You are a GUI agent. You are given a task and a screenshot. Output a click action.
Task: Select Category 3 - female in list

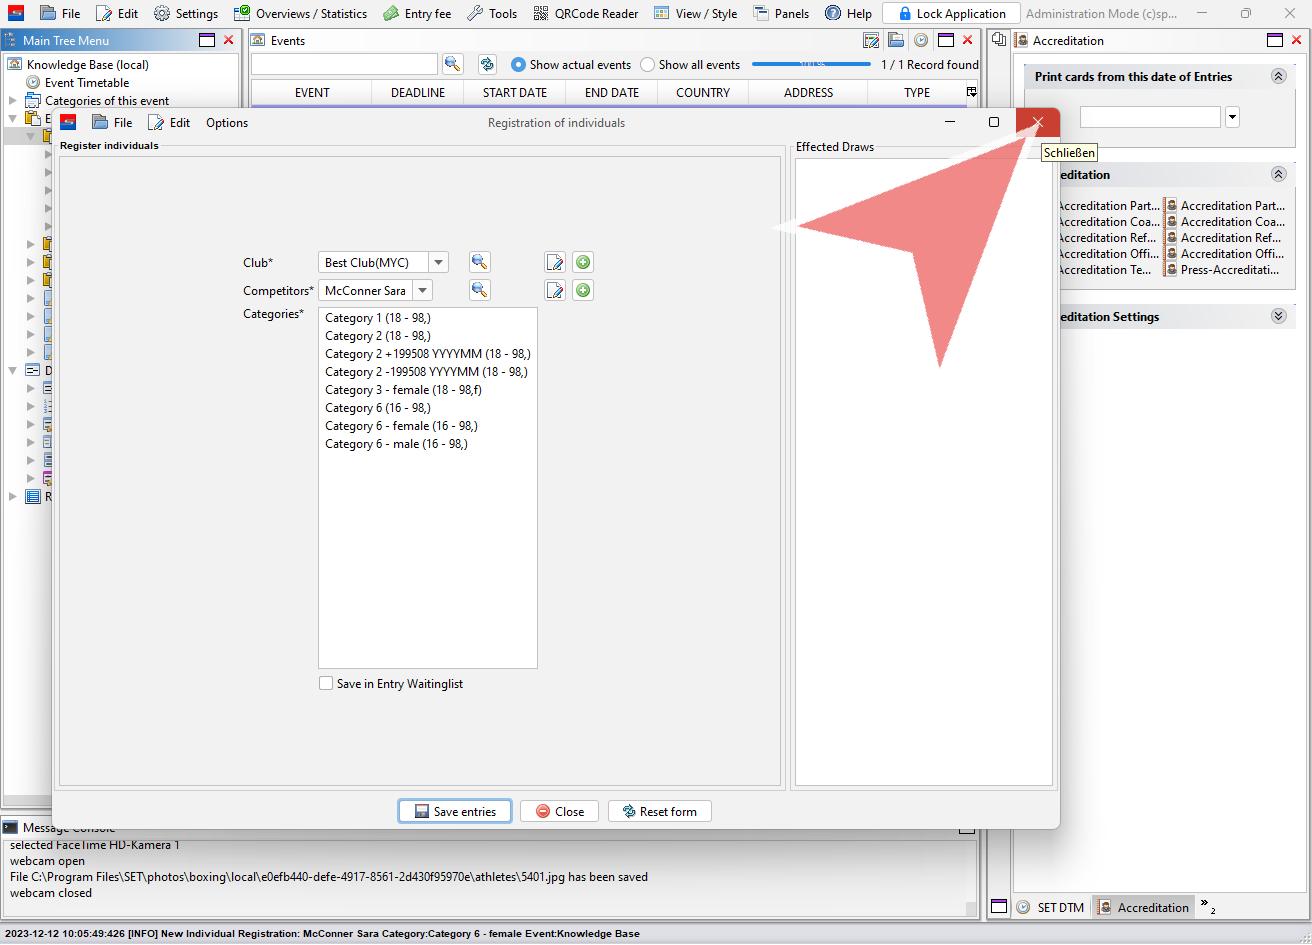click(x=403, y=390)
